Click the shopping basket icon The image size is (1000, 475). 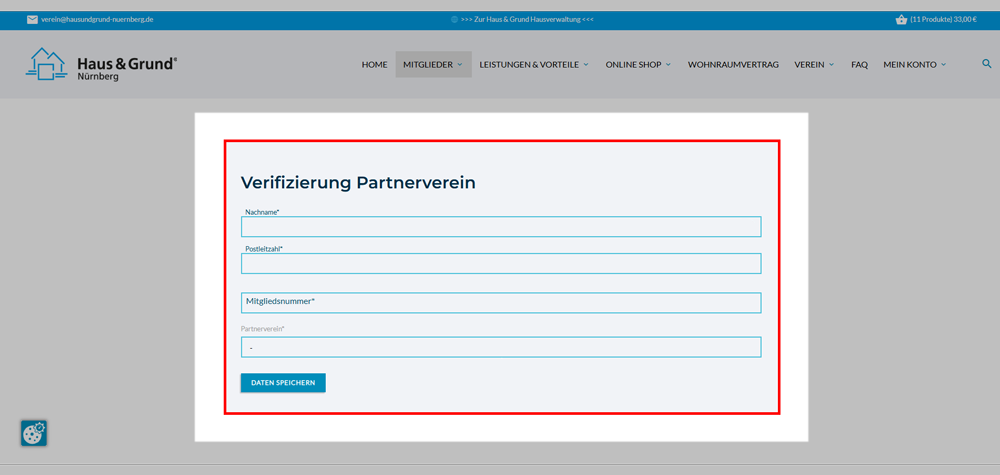click(901, 19)
